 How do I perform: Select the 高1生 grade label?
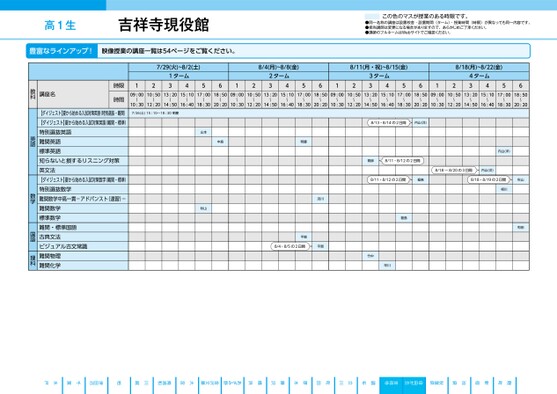pyautogui.click(x=60, y=25)
